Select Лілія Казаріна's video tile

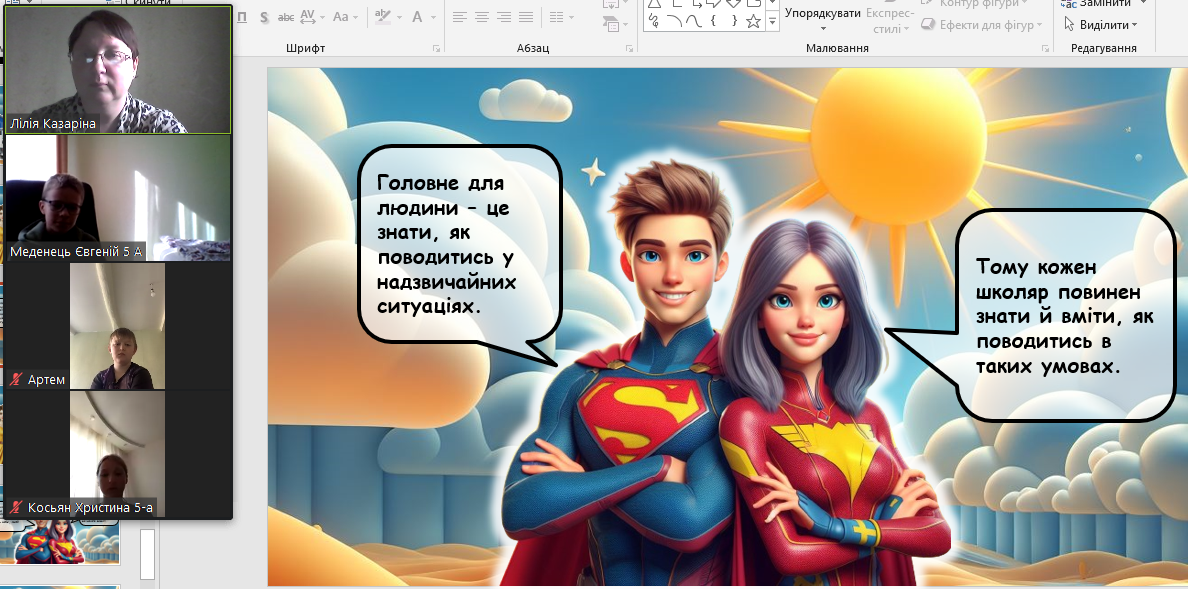pyautogui.click(x=117, y=70)
